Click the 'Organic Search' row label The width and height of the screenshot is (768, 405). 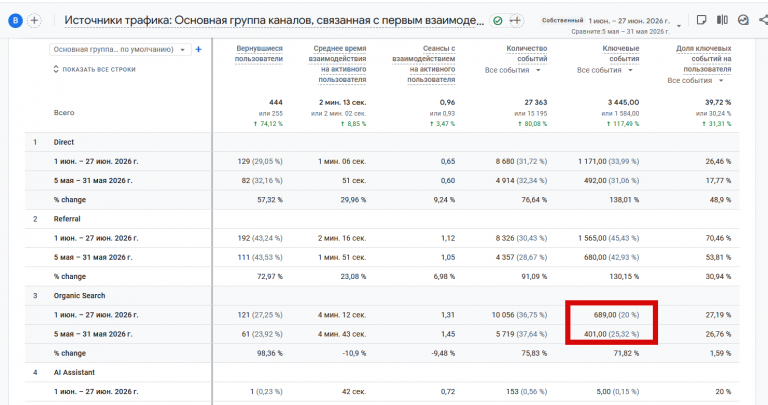point(79,296)
